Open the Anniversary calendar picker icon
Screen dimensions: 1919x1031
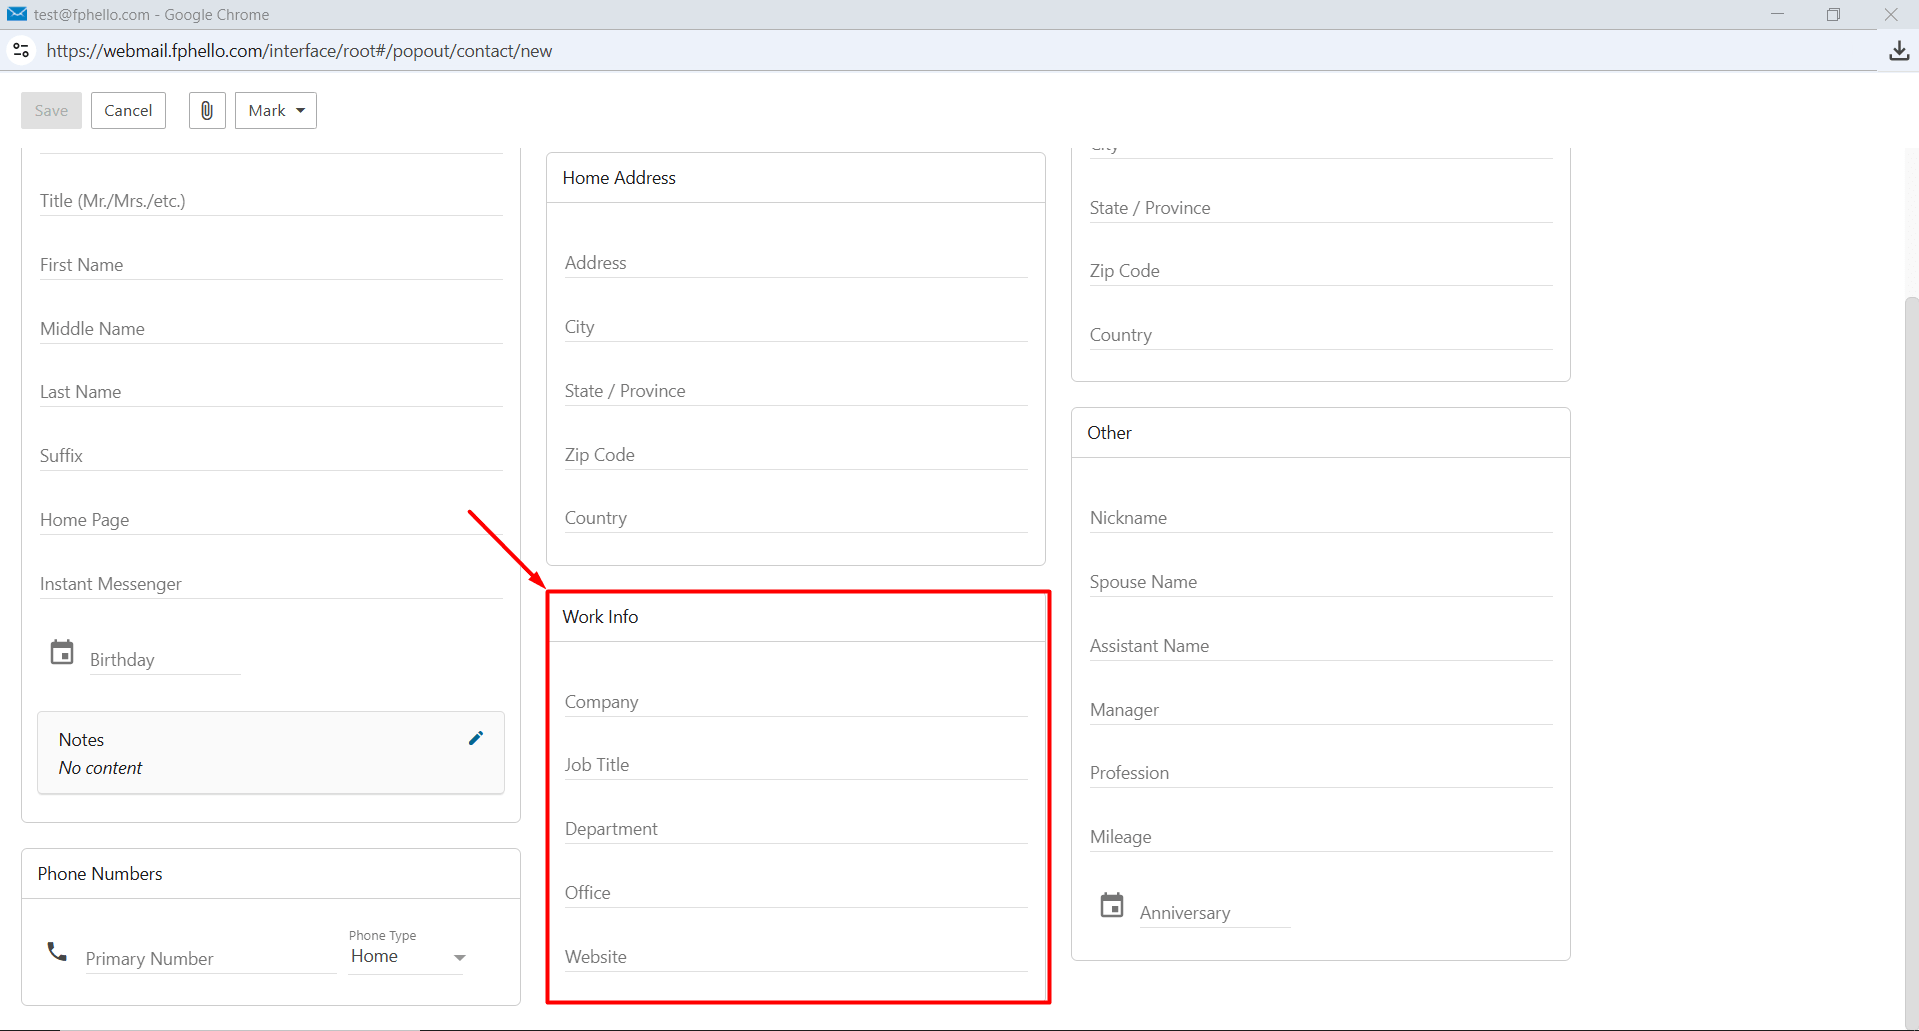click(x=1112, y=905)
